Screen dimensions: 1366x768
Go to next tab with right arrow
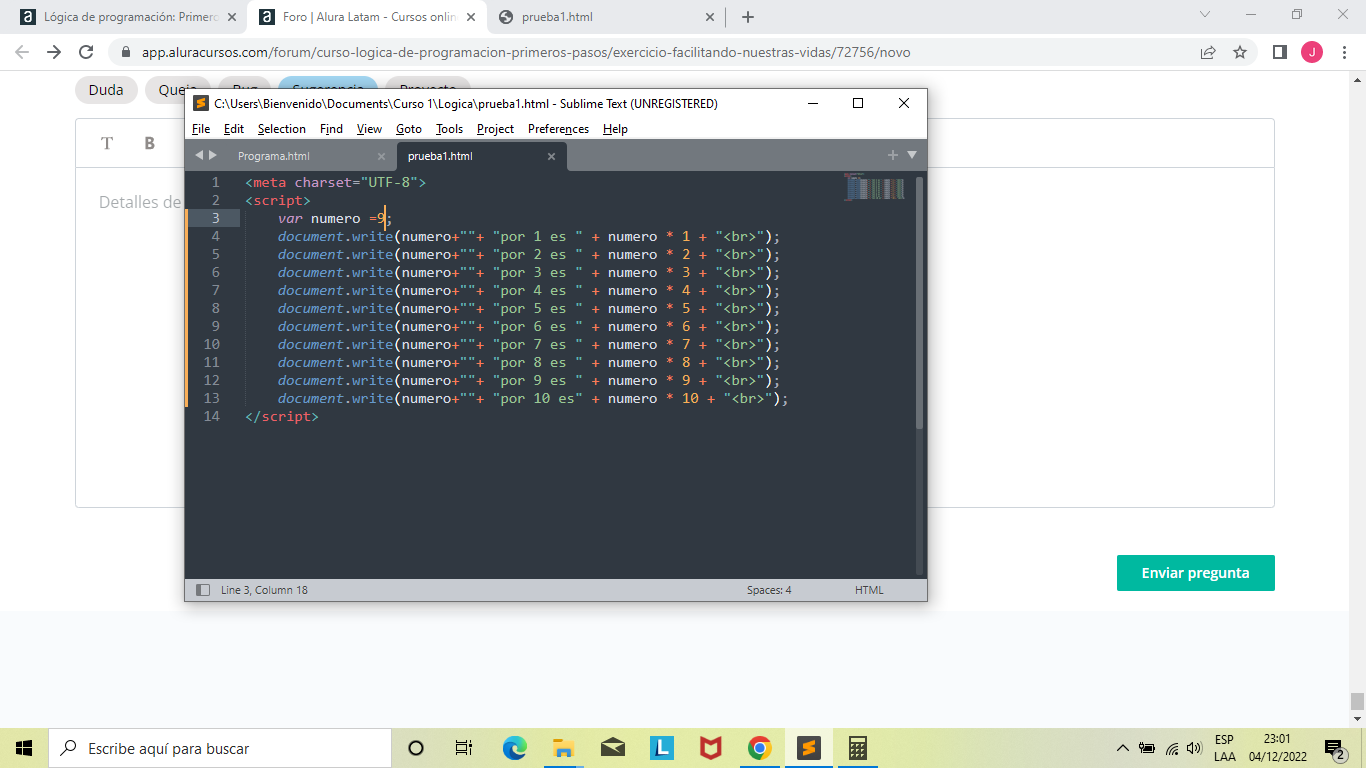coord(212,155)
